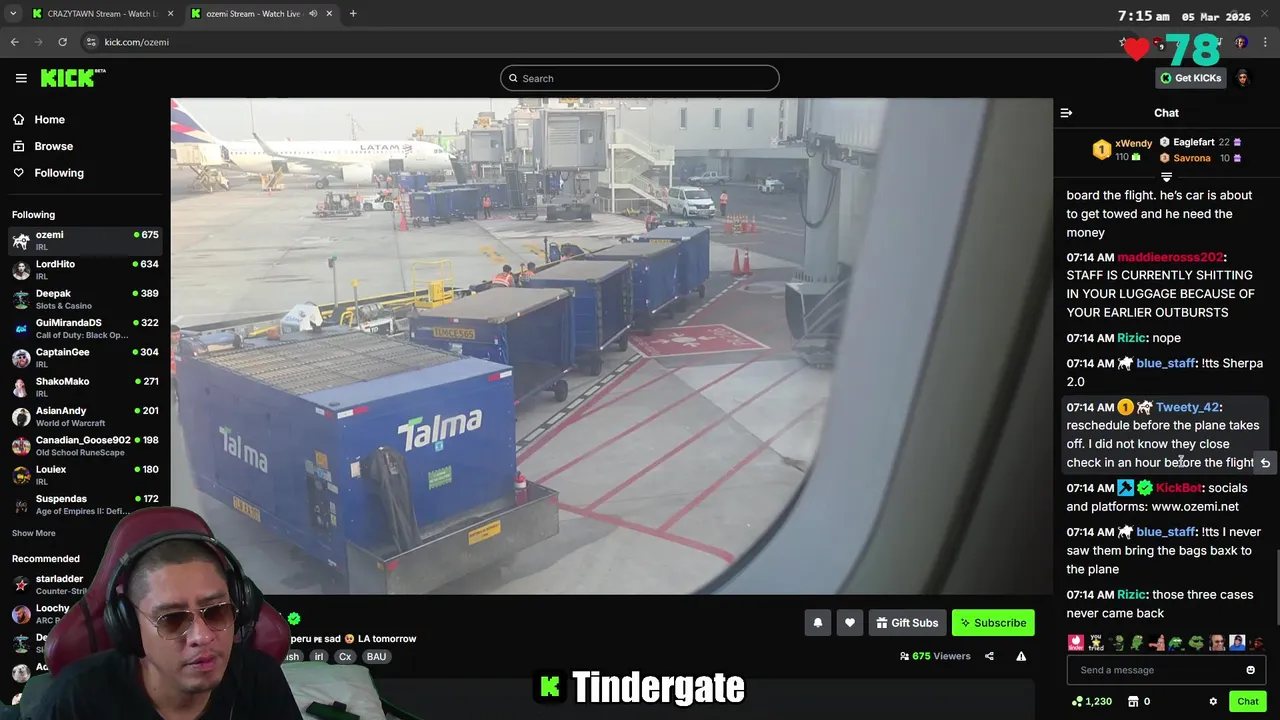The image size is (1280, 720).
Task: Follow the channel with the heart icon
Action: click(x=850, y=623)
